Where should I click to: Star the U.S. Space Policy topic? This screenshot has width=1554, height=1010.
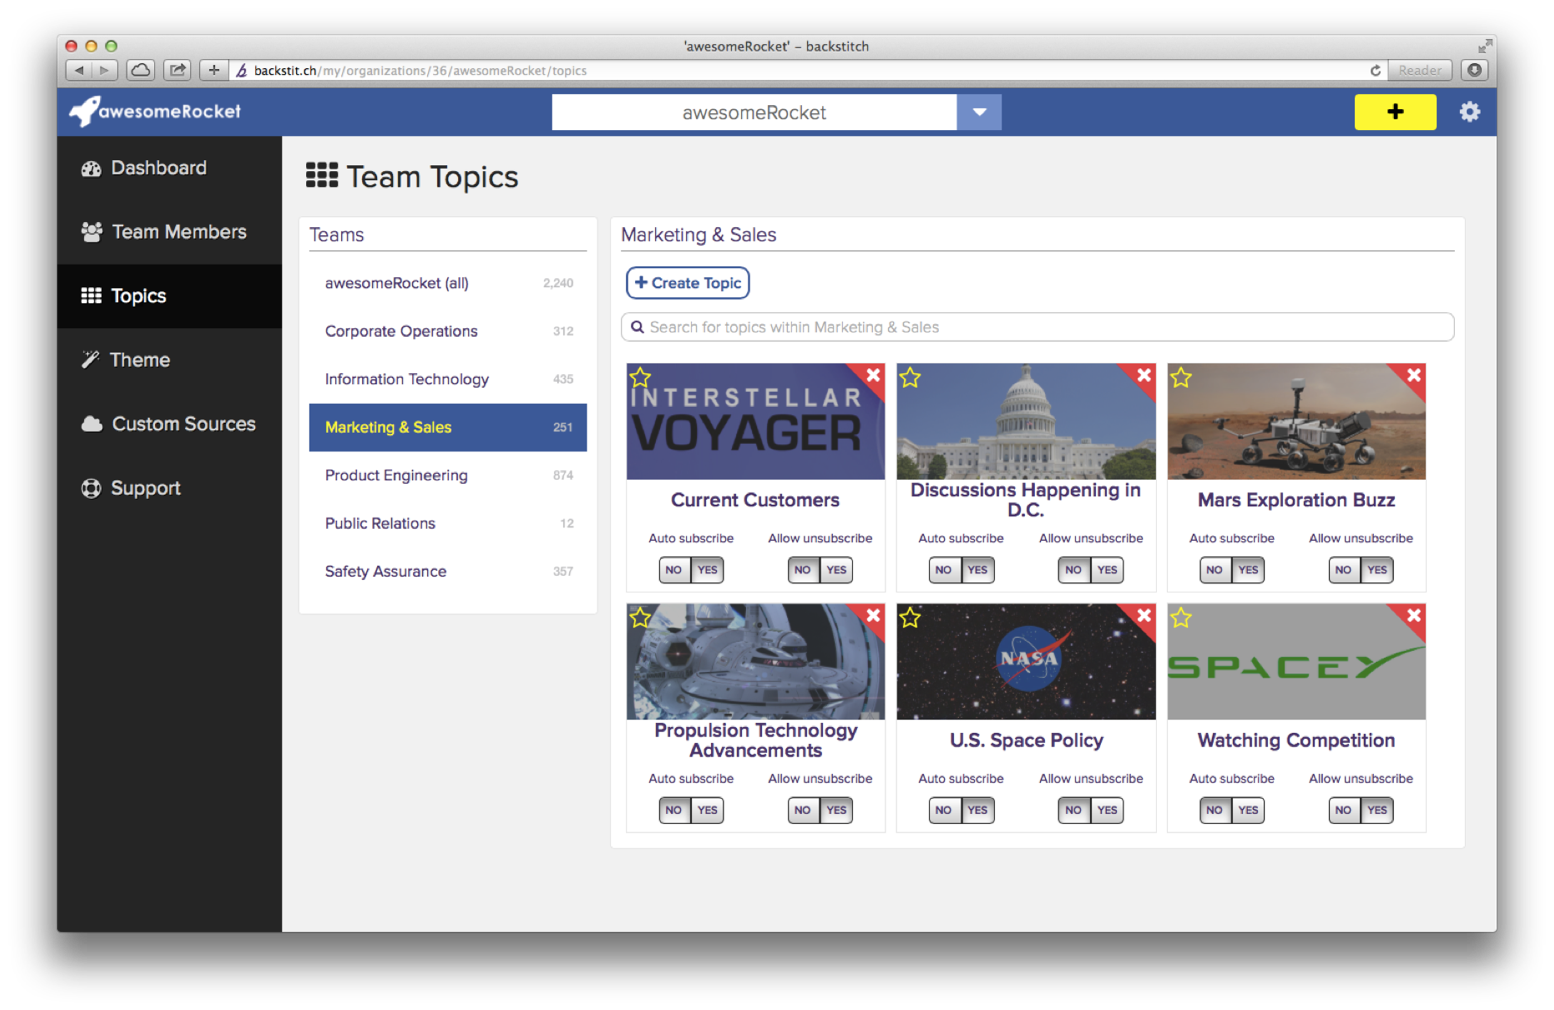[x=910, y=618]
